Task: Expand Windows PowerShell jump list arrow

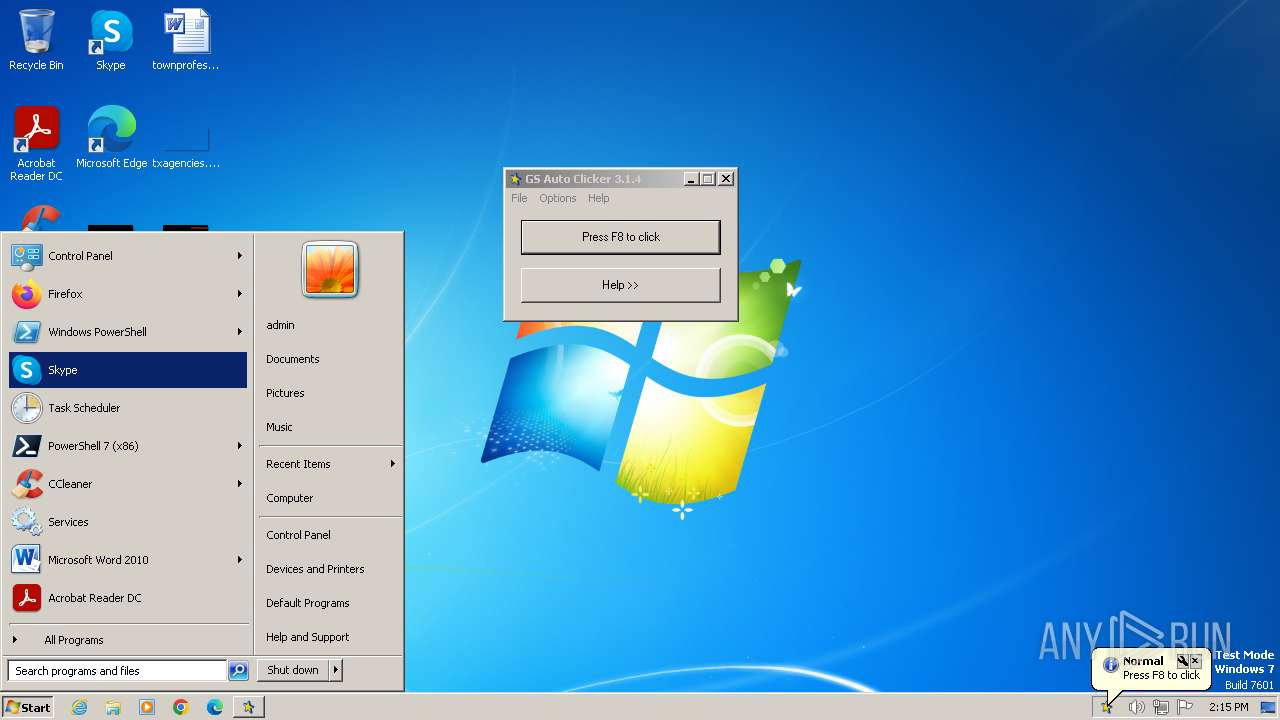Action: pyautogui.click(x=240, y=332)
